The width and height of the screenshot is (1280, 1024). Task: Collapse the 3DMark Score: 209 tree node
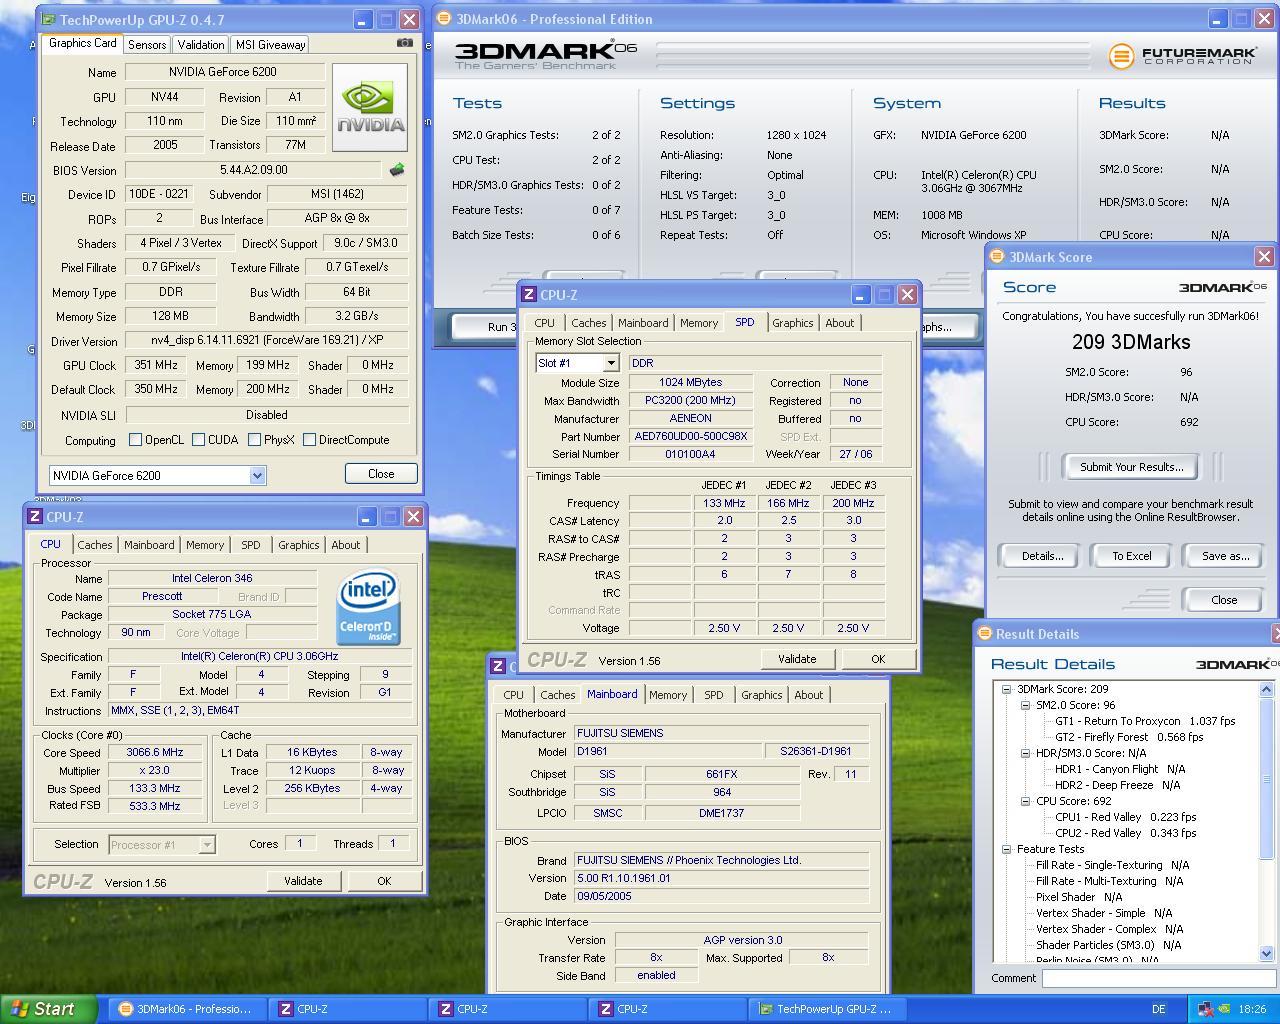click(x=1006, y=689)
